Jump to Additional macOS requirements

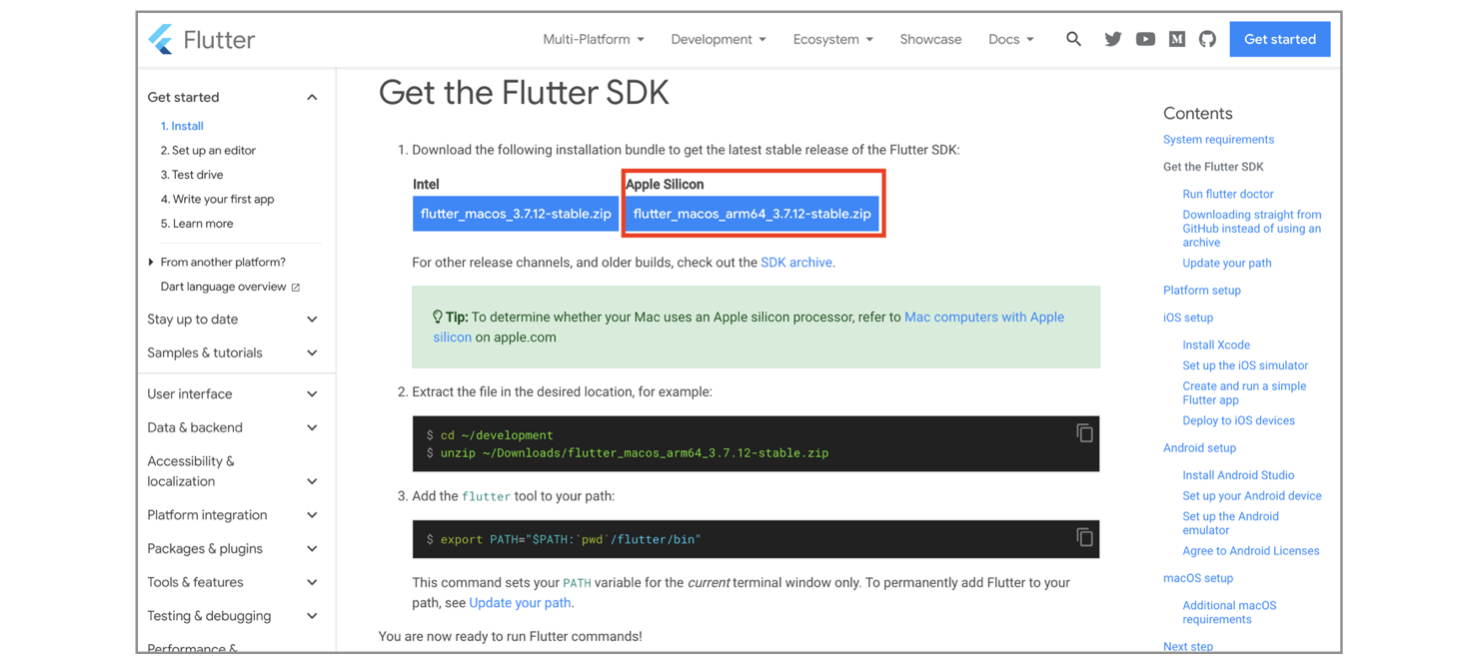tap(1229, 612)
